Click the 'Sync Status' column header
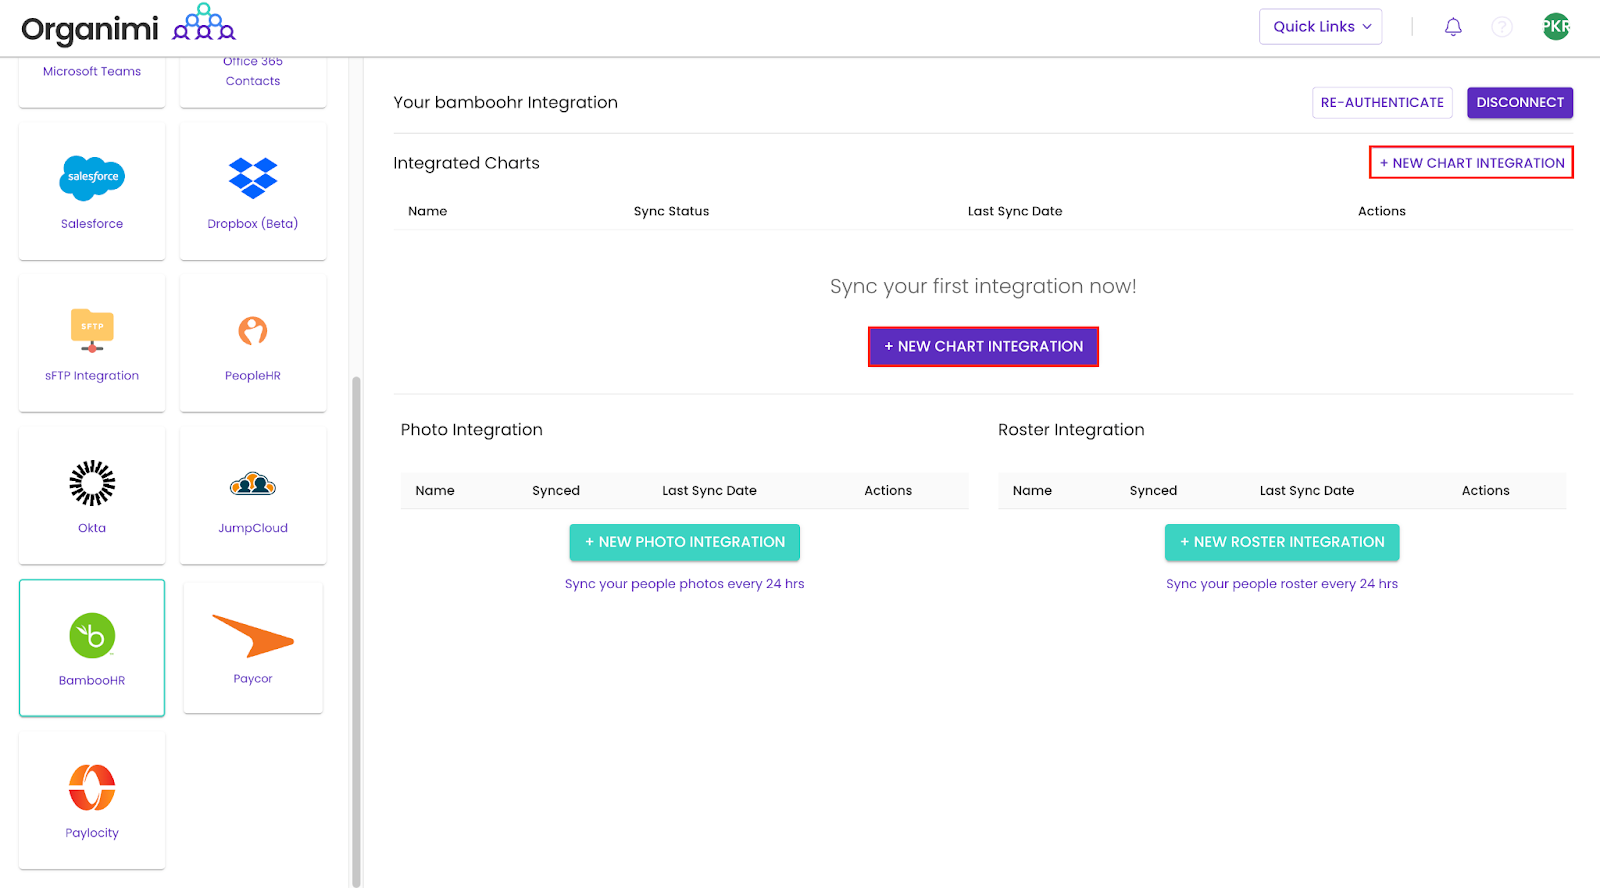This screenshot has width=1600, height=888. click(671, 211)
